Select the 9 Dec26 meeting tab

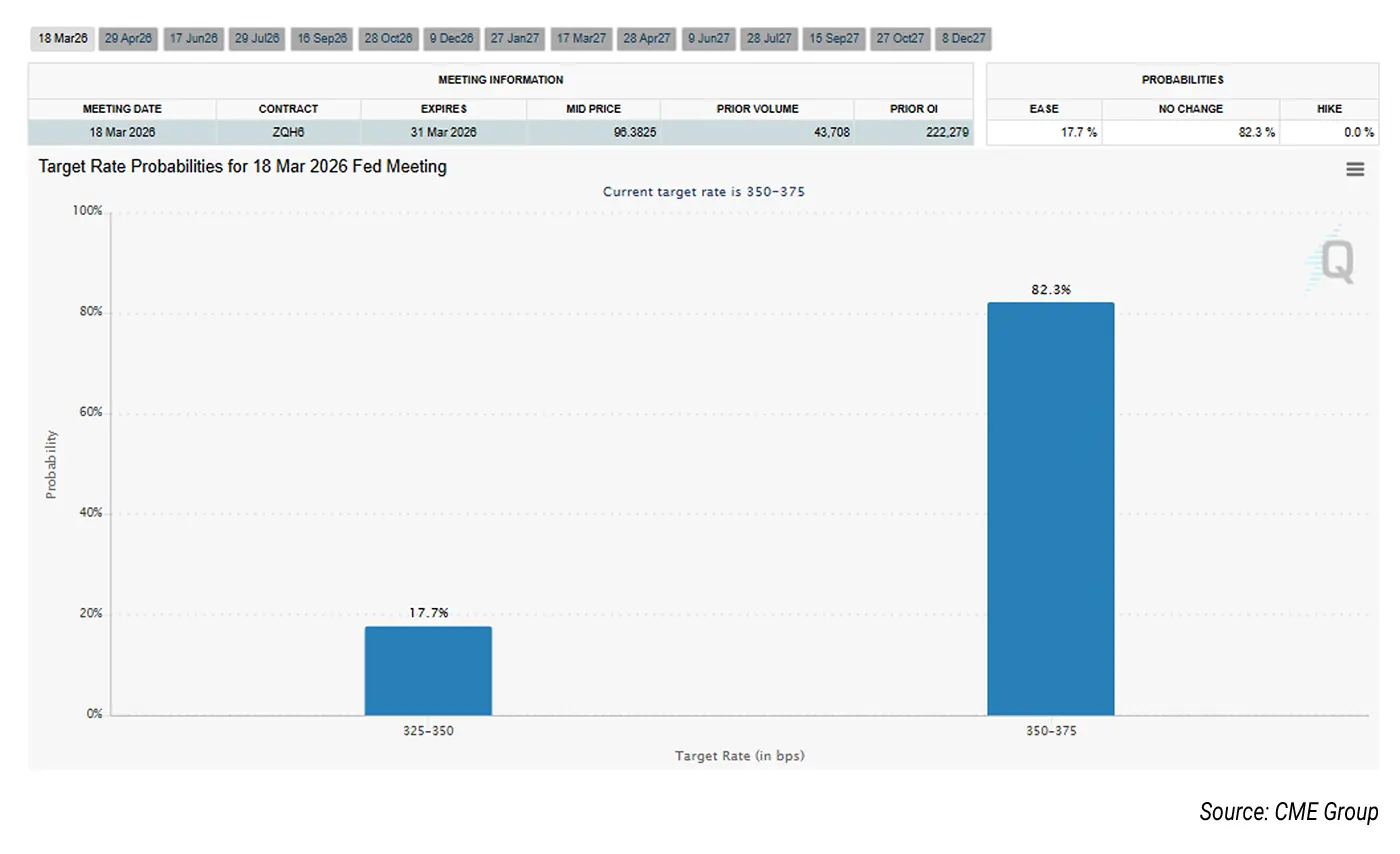point(451,39)
